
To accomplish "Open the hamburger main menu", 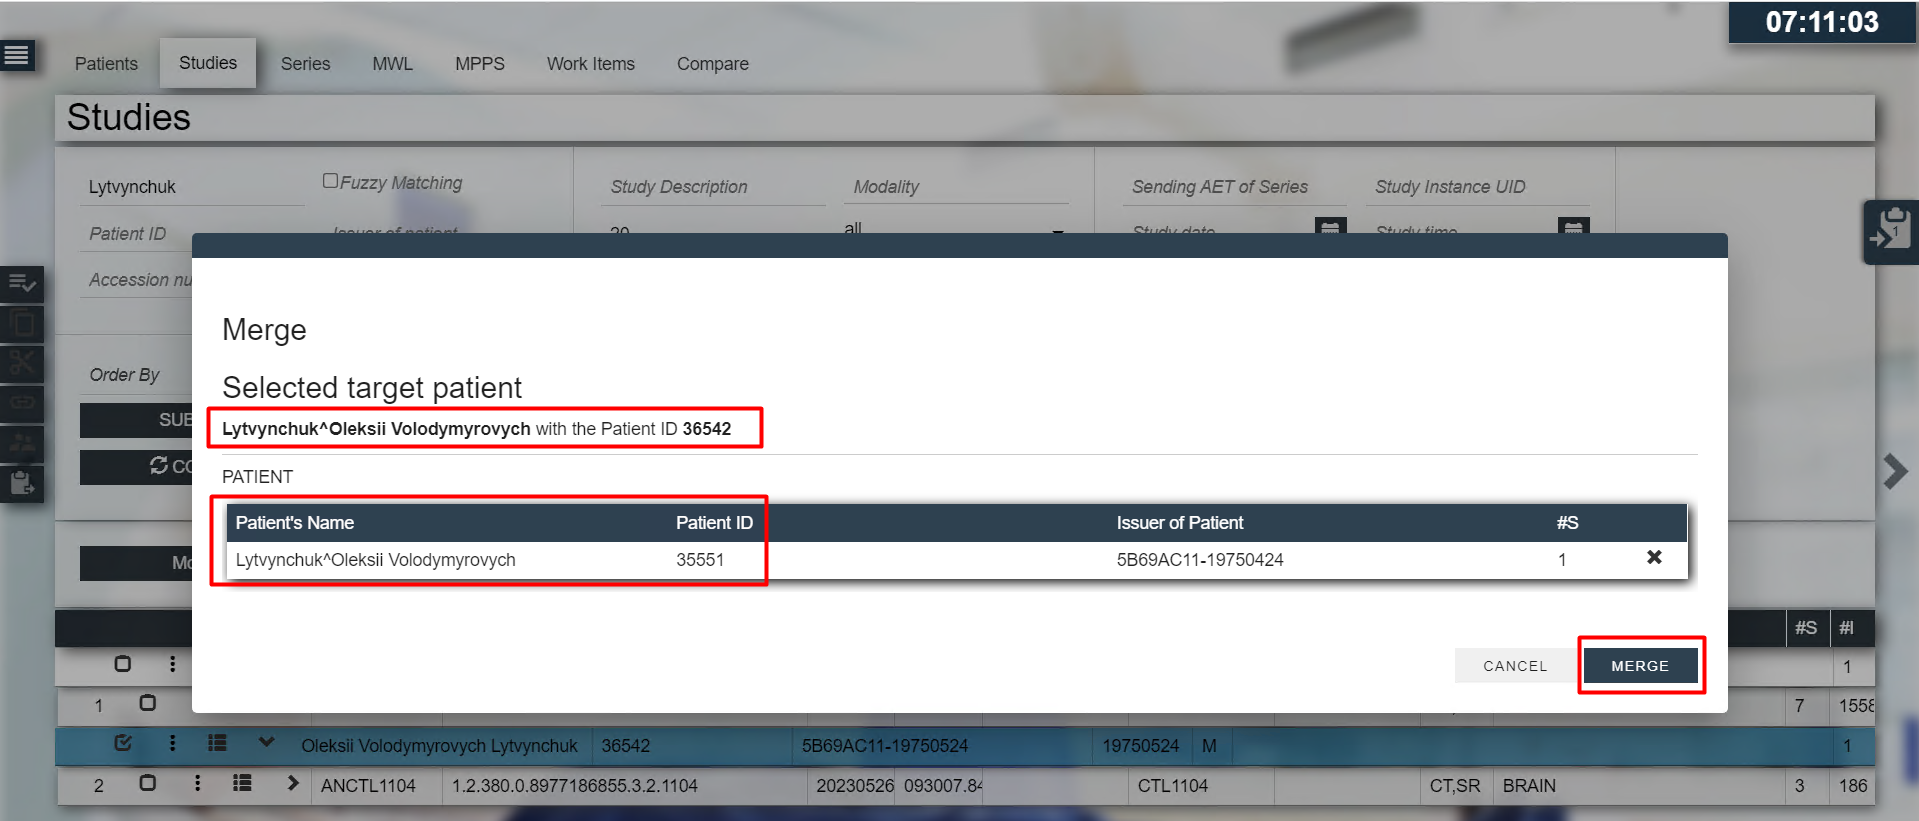I will (17, 55).
